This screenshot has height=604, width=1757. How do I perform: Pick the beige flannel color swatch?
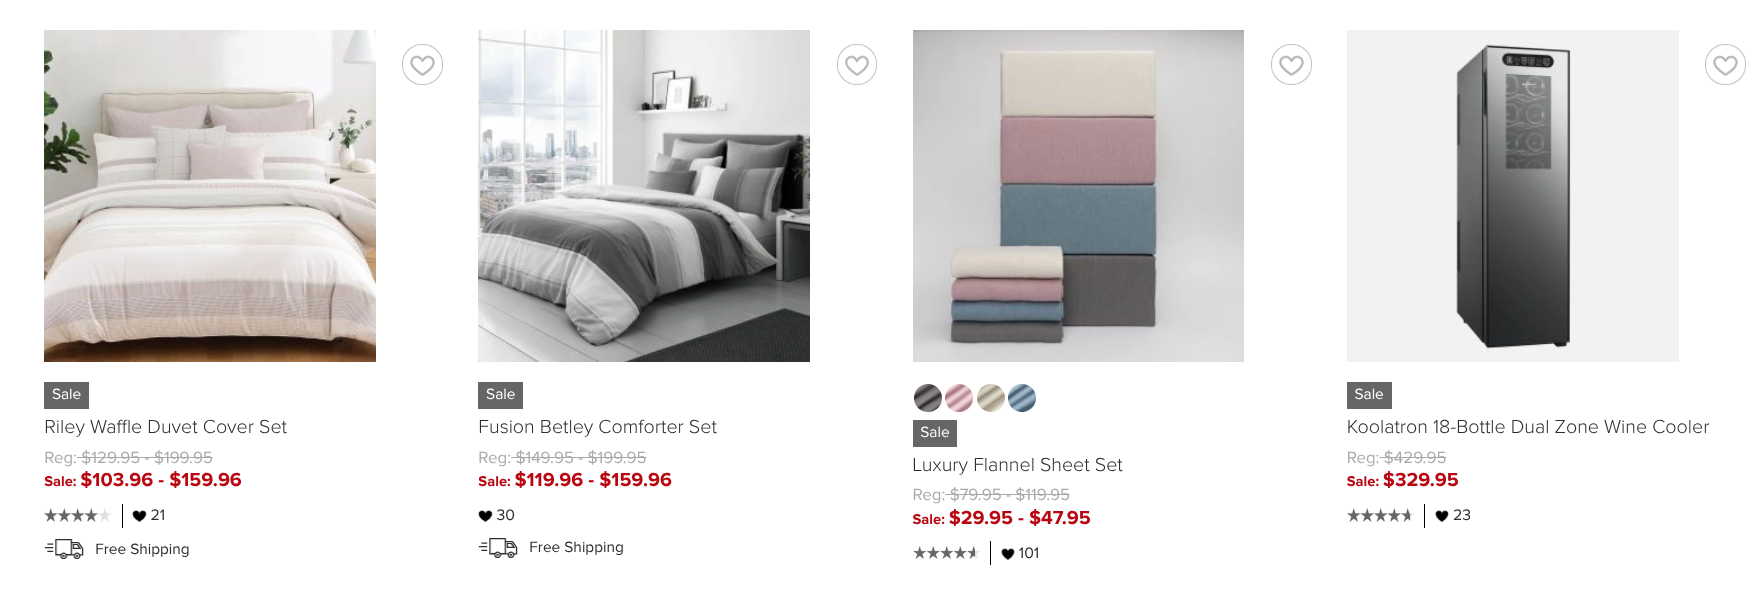click(991, 398)
